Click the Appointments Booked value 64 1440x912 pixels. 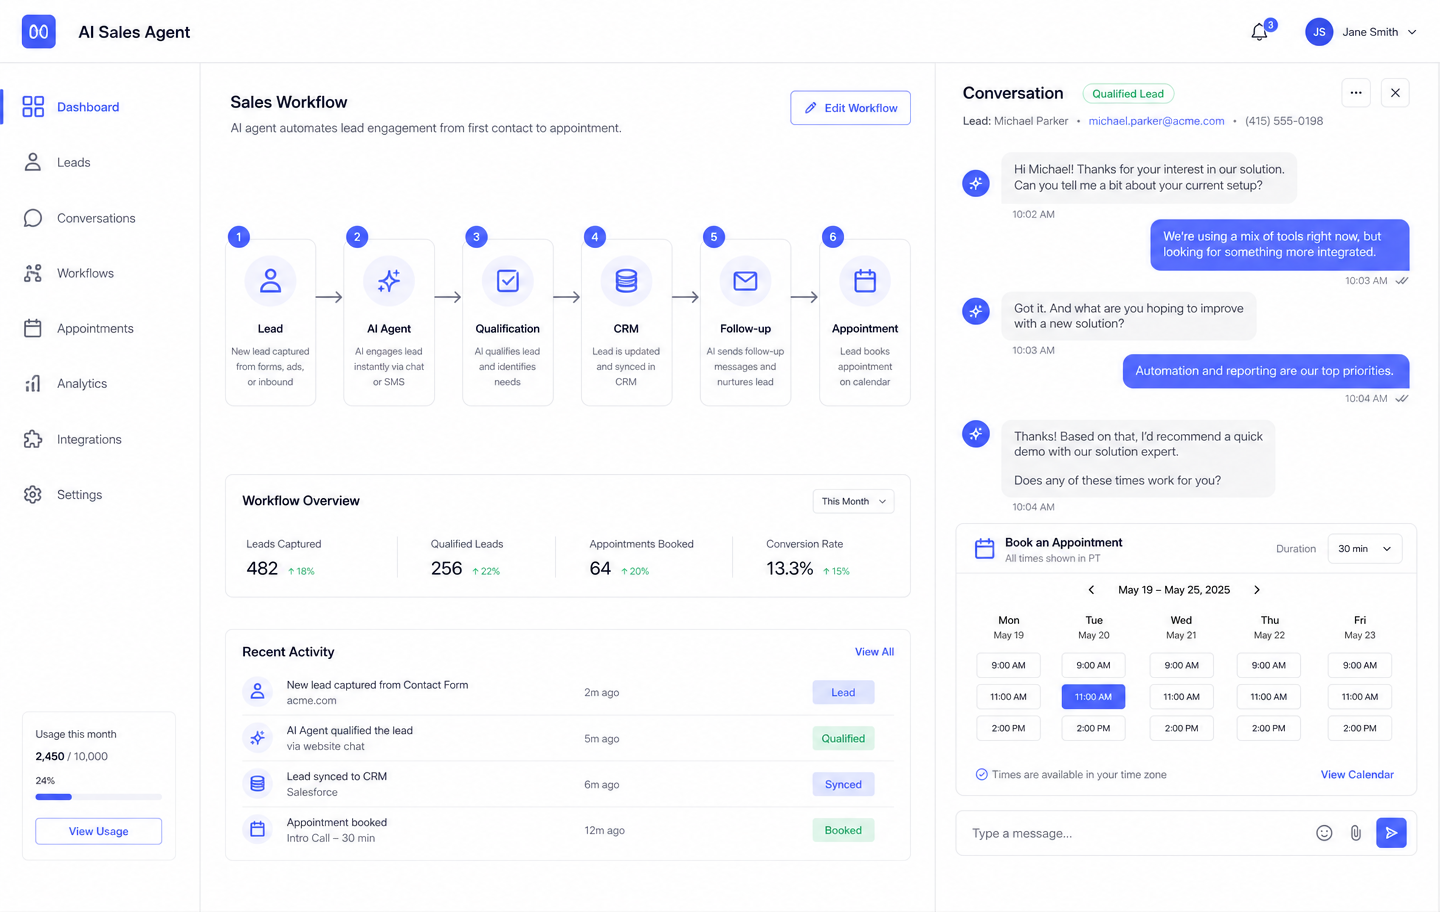pyautogui.click(x=600, y=568)
